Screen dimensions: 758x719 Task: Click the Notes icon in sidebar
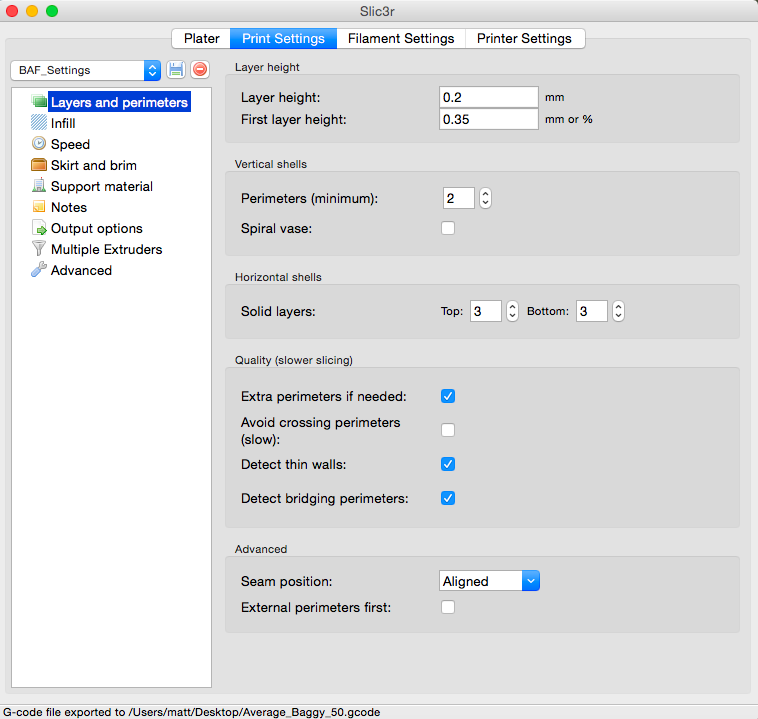(39, 207)
